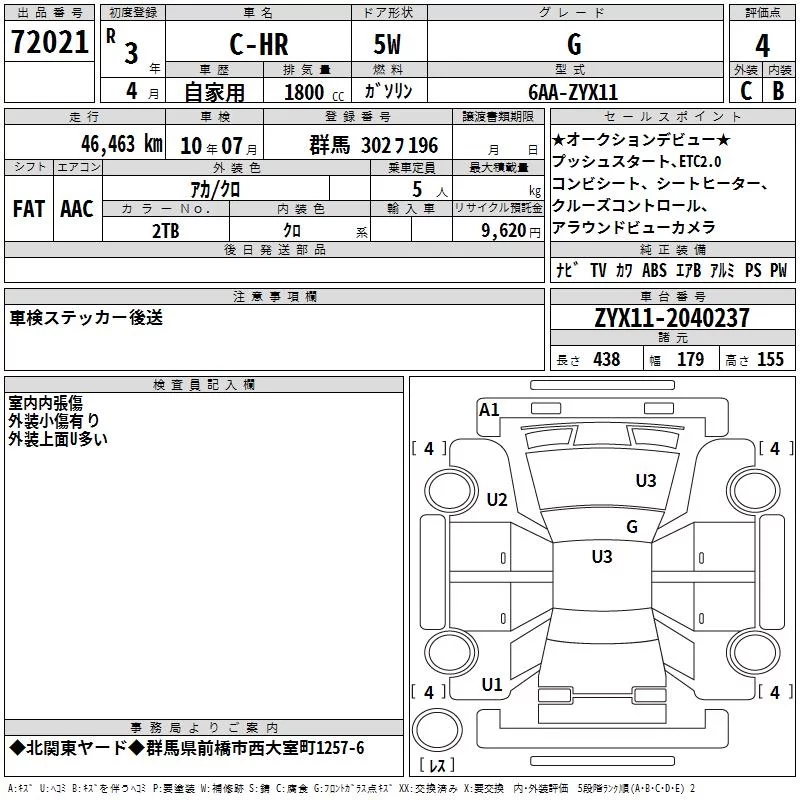Viewport: 800px width, 800px height.
Task: Click the chassis number ZYX11-2040237
Action: pos(672,318)
